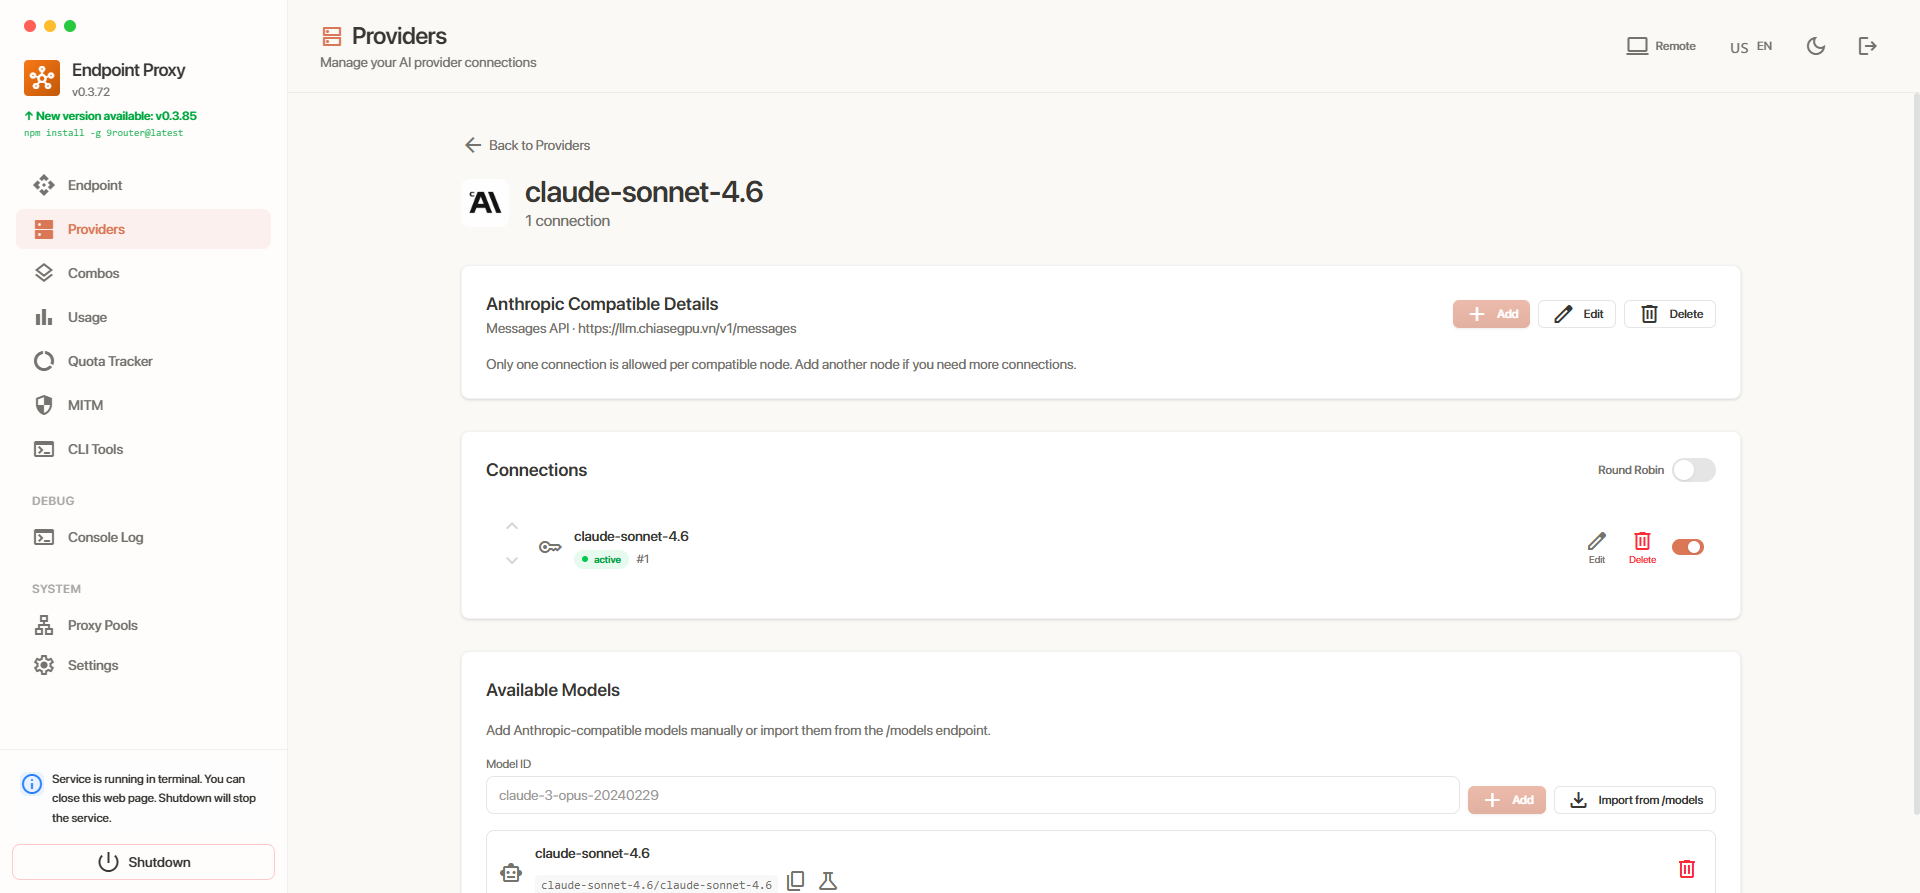Open CLI Tools in the sidebar
The height and width of the screenshot is (893, 1920).
[x=143, y=449]
